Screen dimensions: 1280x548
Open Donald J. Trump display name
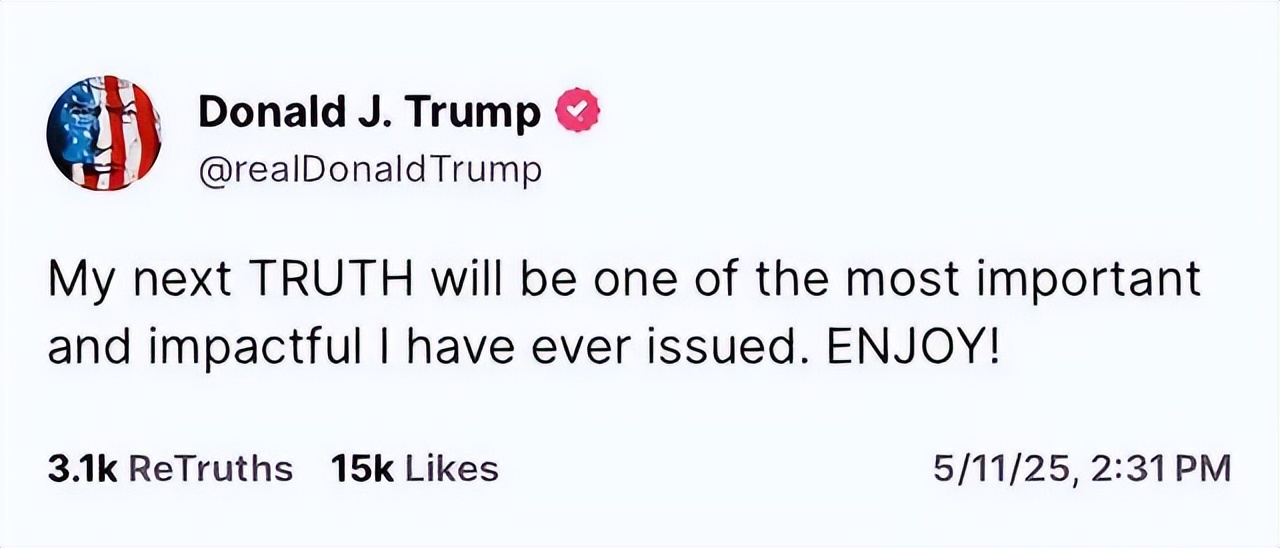coord(369,111)
